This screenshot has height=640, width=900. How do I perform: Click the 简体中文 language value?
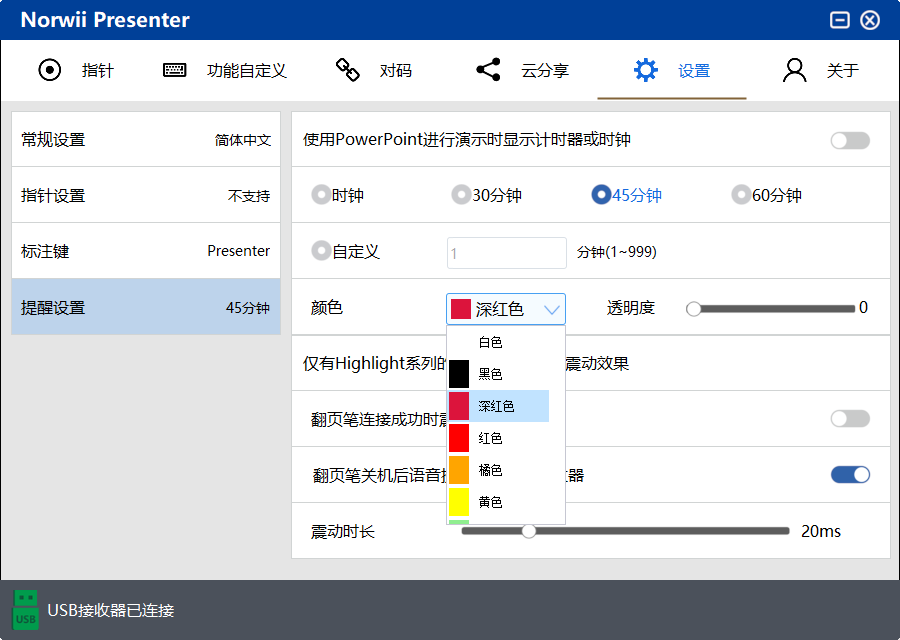(243, 140)
